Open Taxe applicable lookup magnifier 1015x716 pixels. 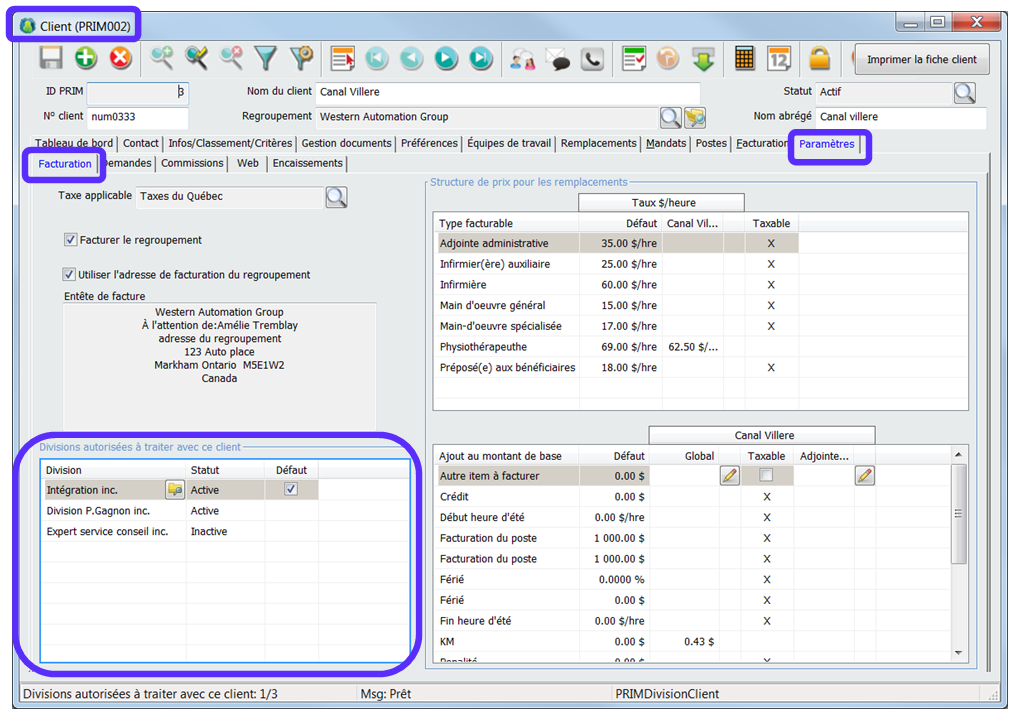coord(336,197)
